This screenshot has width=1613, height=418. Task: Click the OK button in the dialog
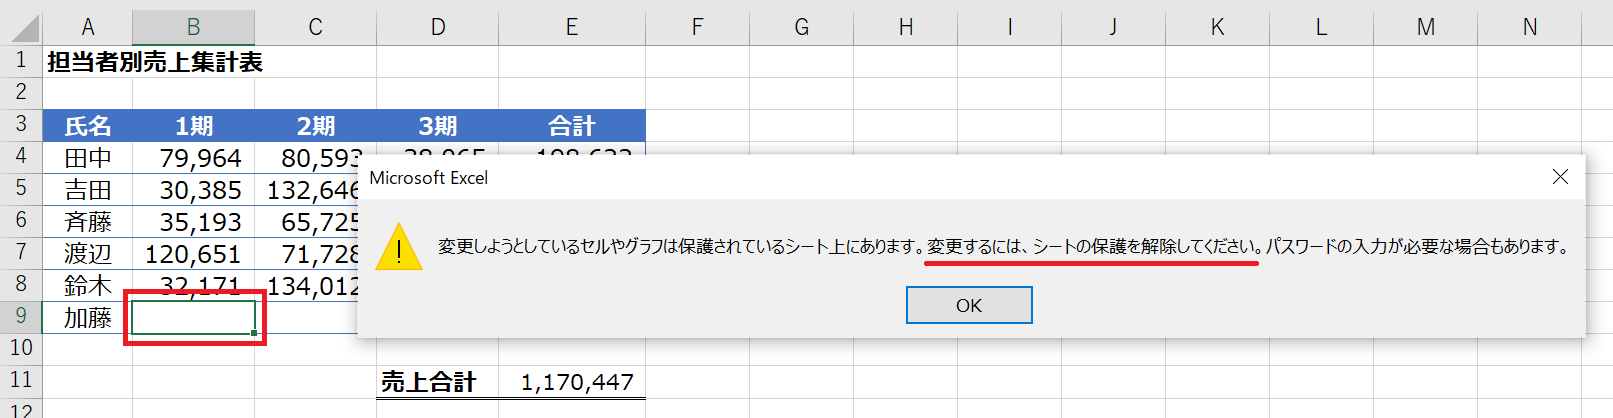tap(968, 305)
